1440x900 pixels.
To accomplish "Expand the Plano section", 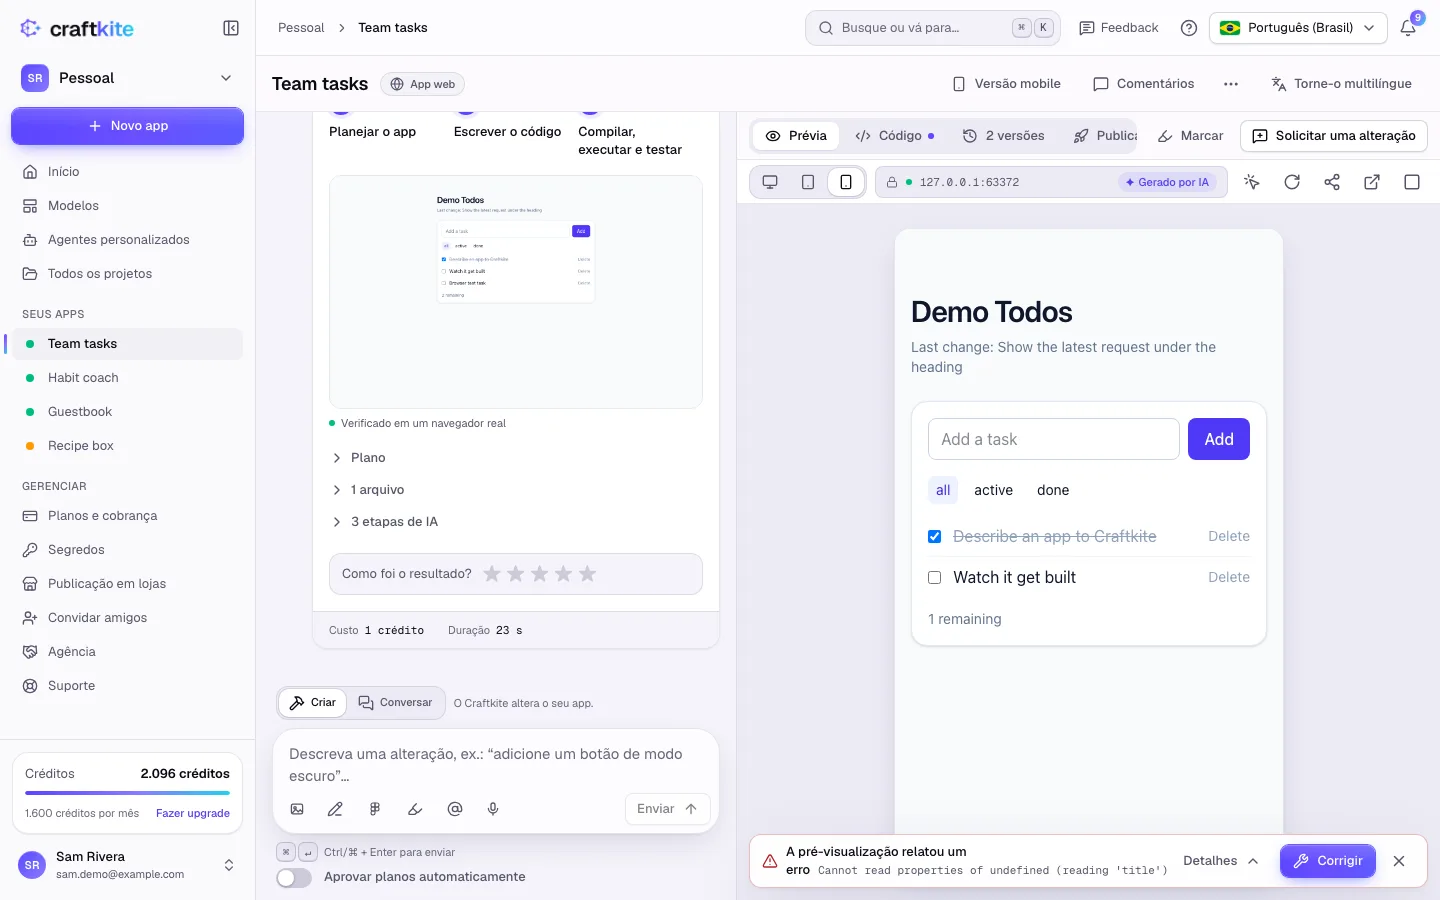I will pyautogui.click(x=358, y=458).
